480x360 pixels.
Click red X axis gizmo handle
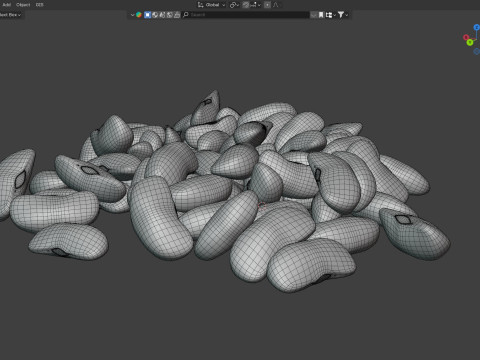[466, 37]
